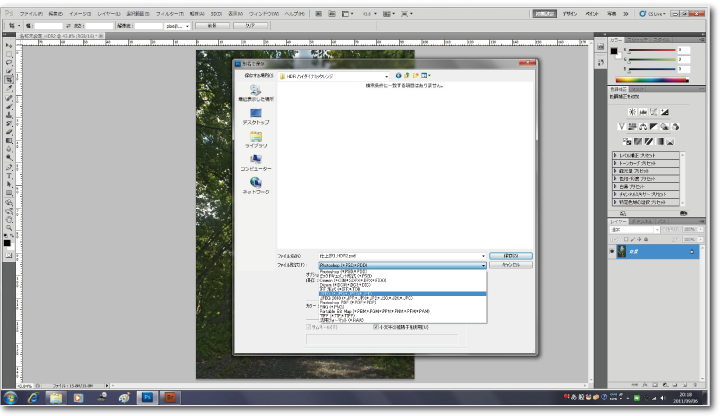Open the save location folder dropdown
The width and height of the screenshot is (720, 416).
pos(386,75)
